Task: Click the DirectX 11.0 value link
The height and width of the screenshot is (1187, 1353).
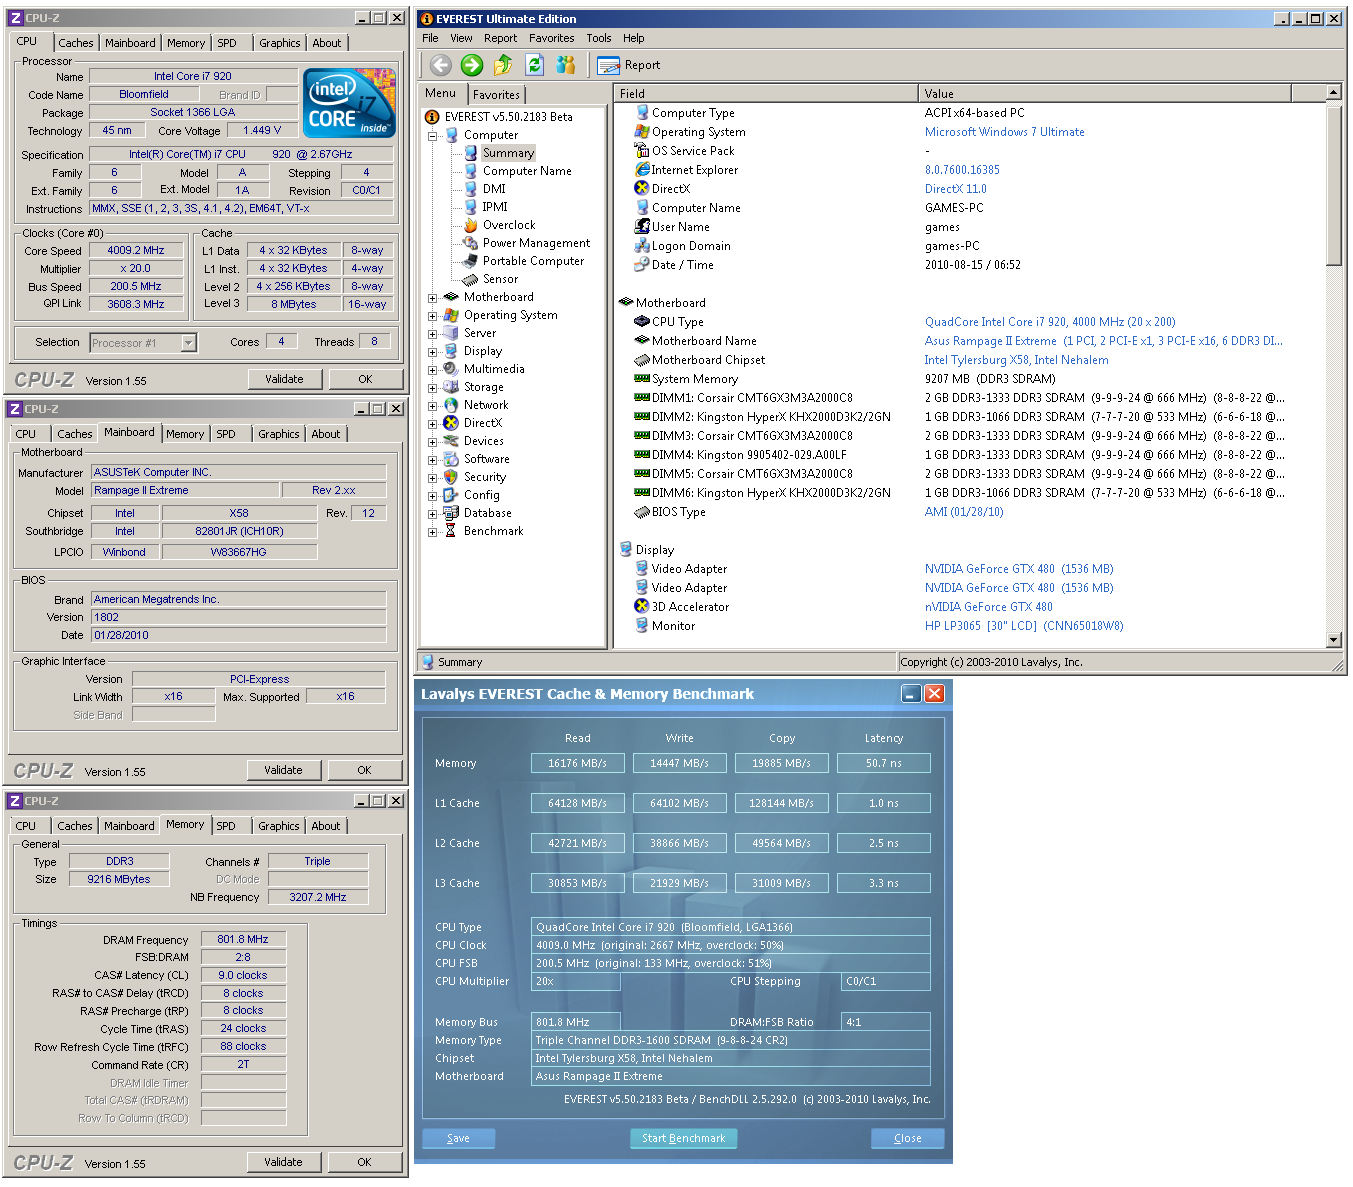Action: pos(955,189)
